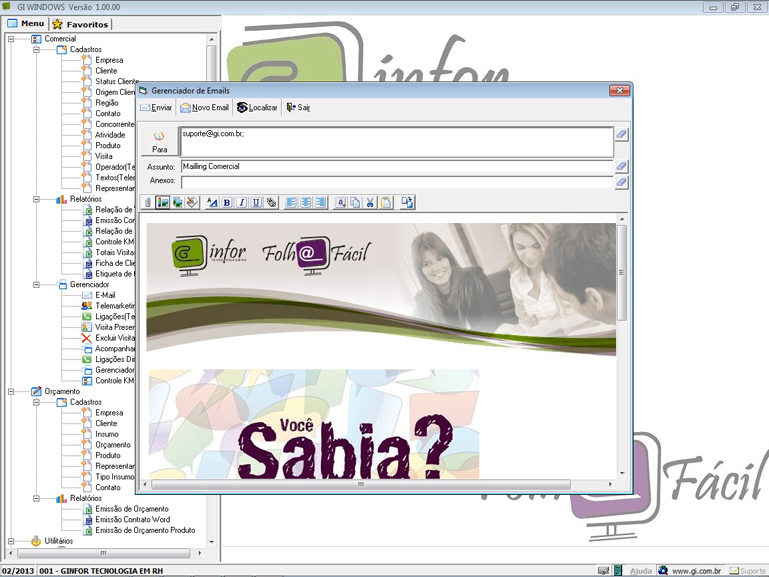Viewport: 769px width, 577px height.
Task: Click the Assunto subject field
Action: click(397, 166)
